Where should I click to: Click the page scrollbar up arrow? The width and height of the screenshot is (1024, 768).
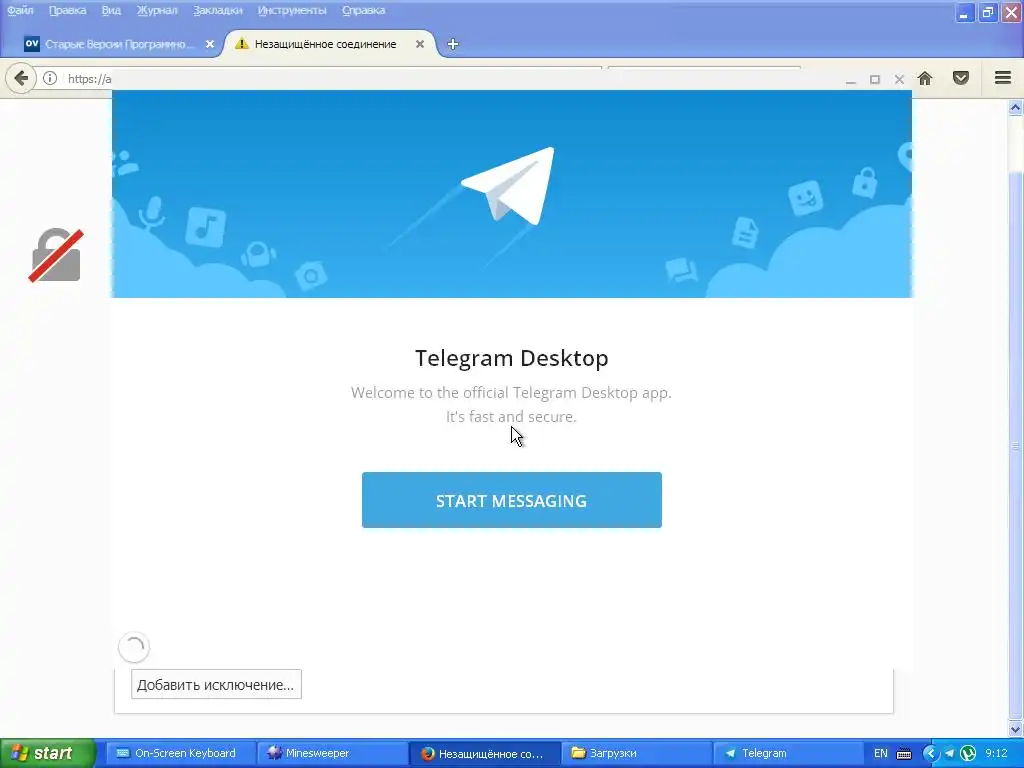pyautogui.click(x=1015, y=108)
